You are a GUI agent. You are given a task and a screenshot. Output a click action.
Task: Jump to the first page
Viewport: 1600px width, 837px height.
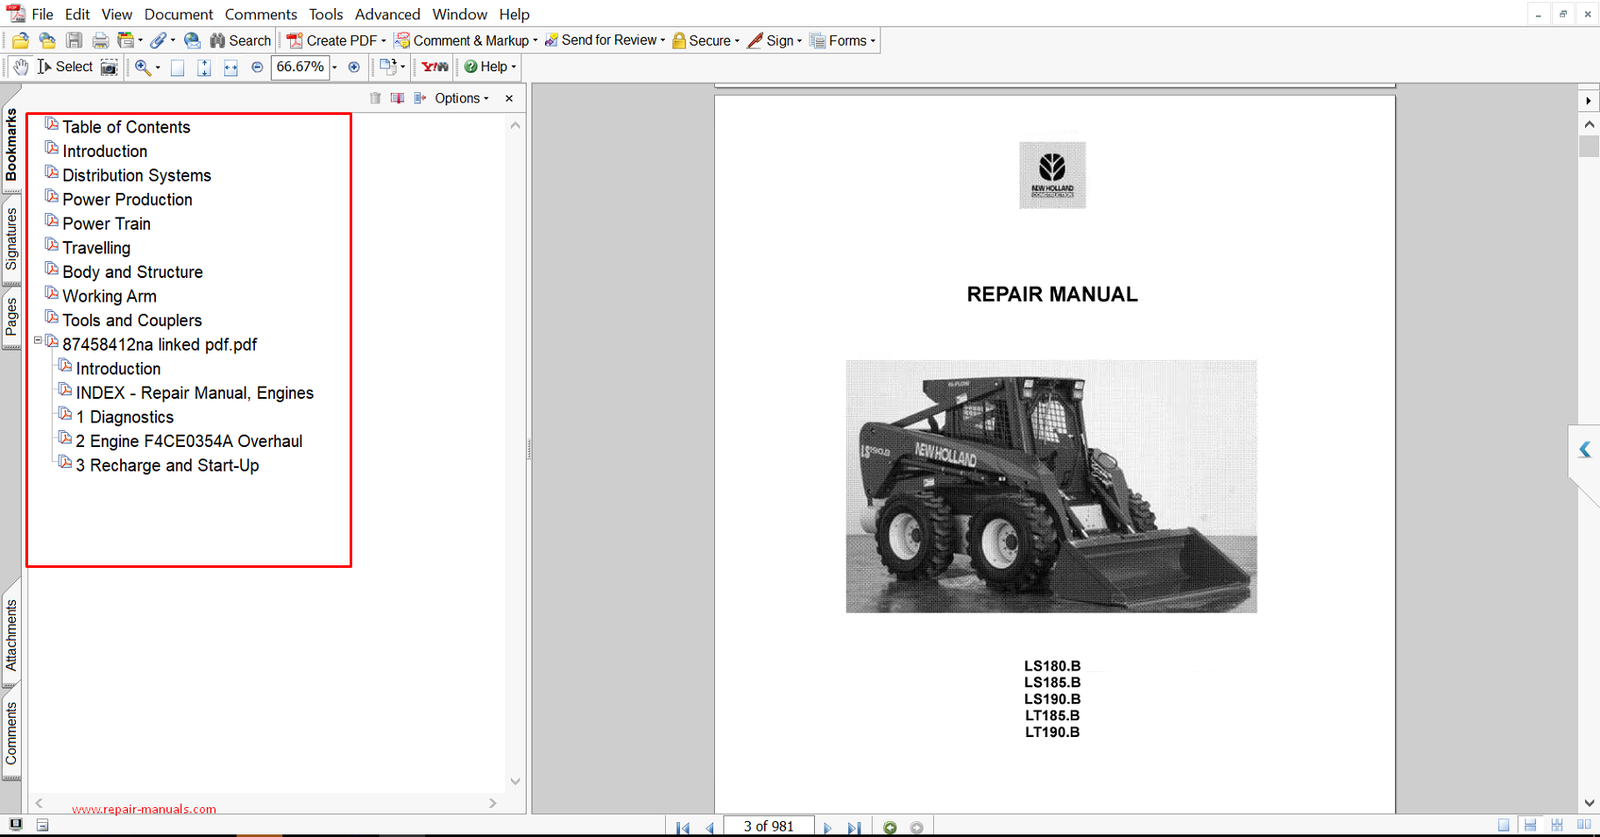click(x=683, y=827)
